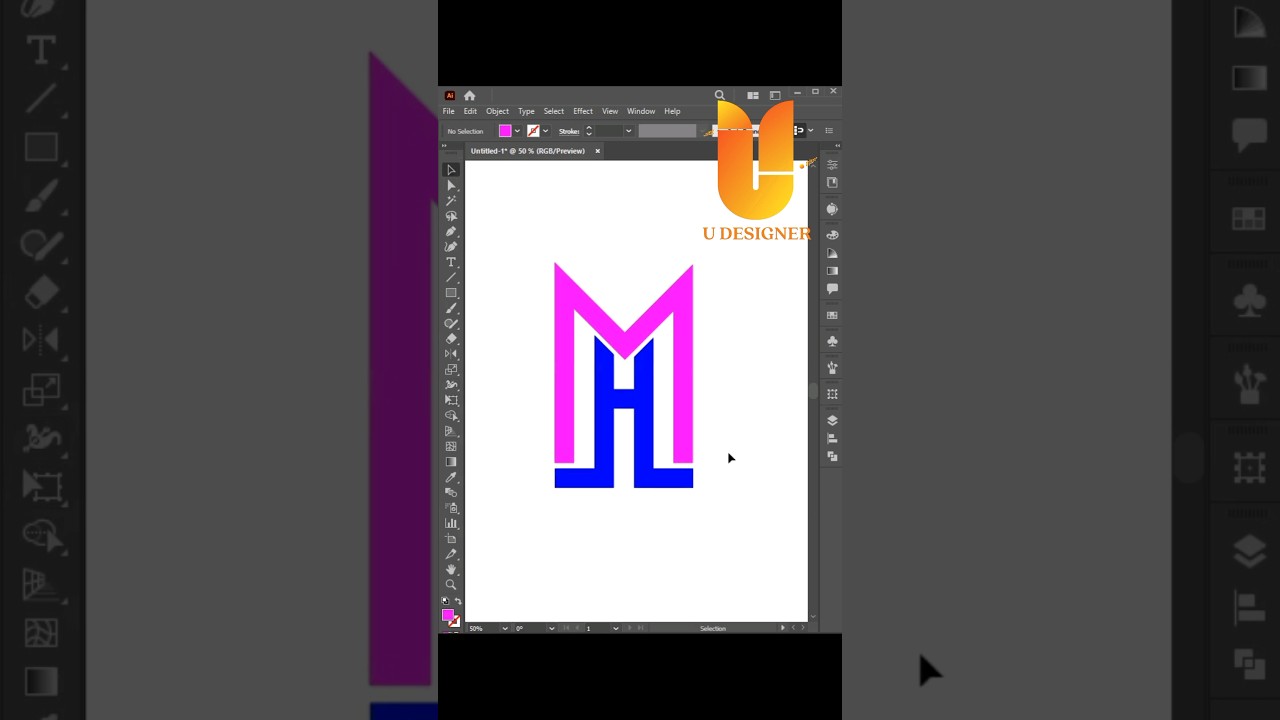Select the Paintbrush tool
1280x720 pixels.
[451, 308]
